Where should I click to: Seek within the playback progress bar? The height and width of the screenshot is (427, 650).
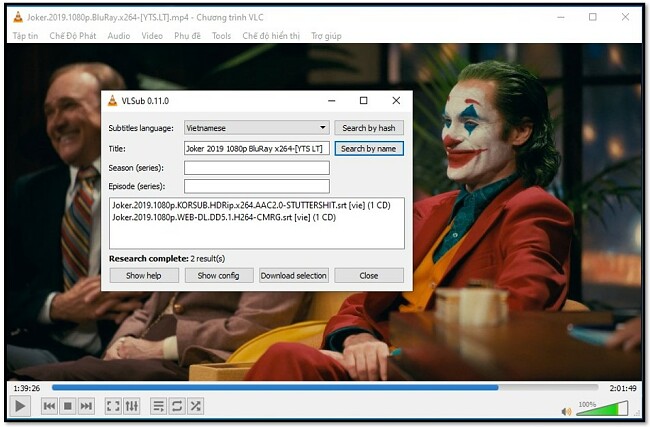point(325,388)
